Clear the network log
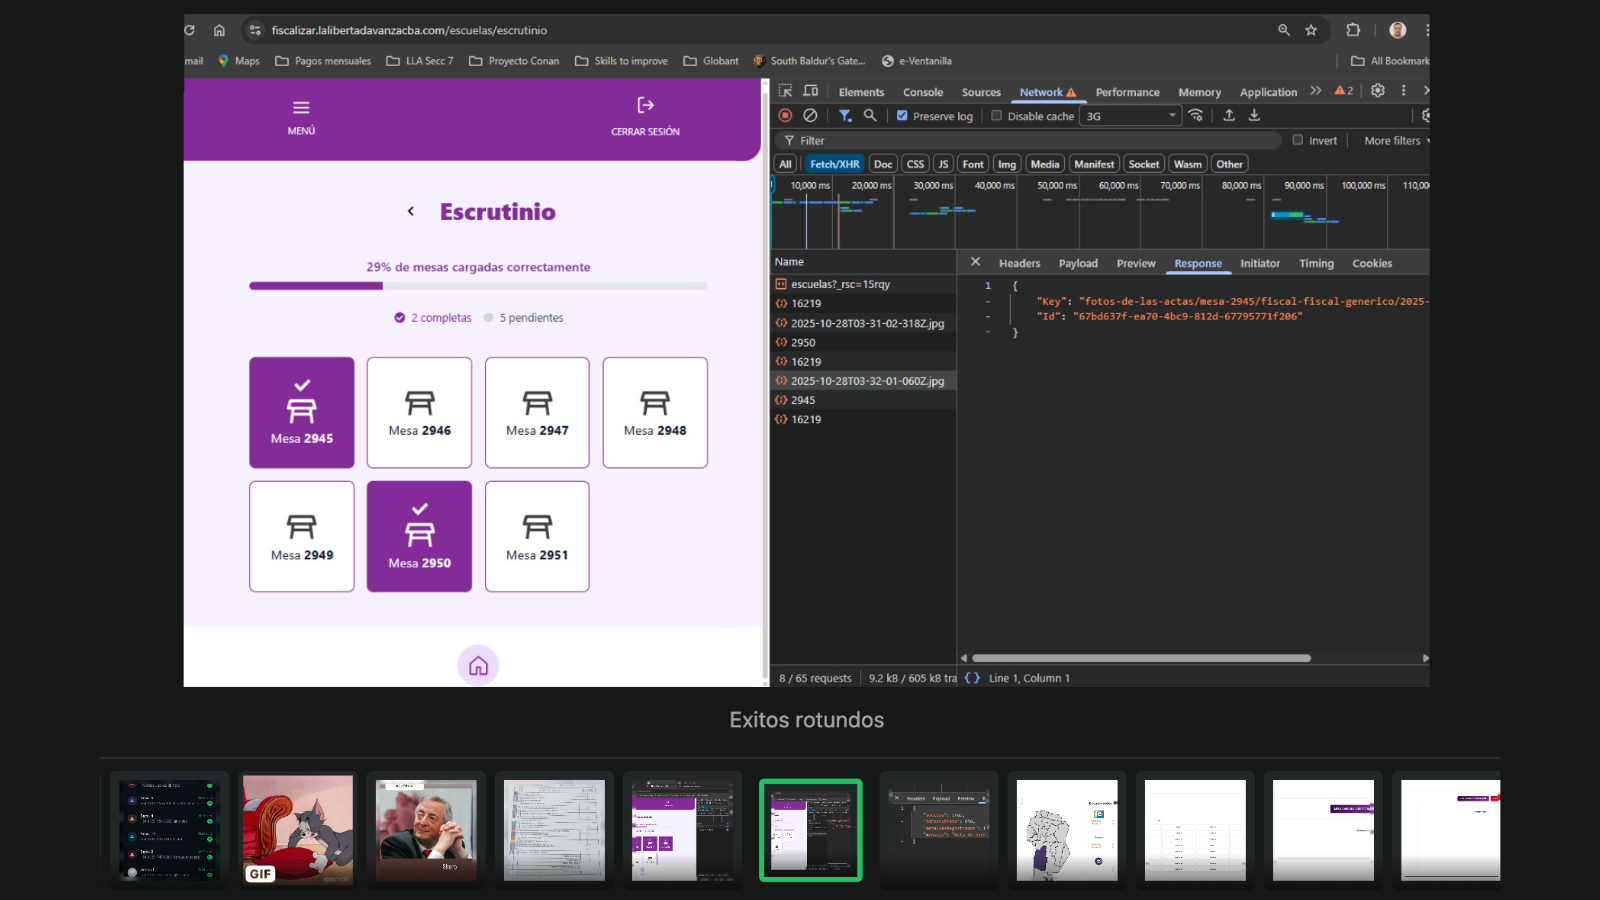The width and height of the screenshot is (1600, 900). pyautogui.click(x=810, y=116)
